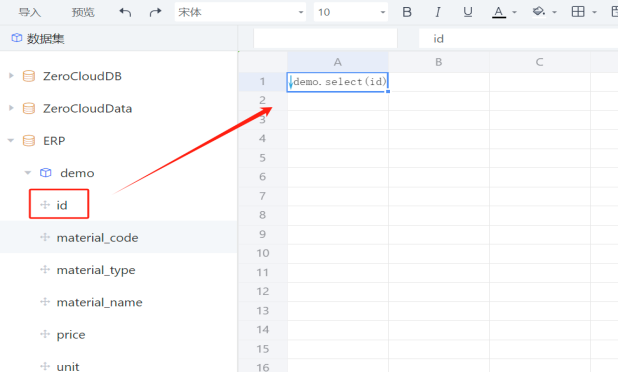Select the material_type field
This screenshot has height=372, width=618.
pyautogui.click(x=96, y=270)
